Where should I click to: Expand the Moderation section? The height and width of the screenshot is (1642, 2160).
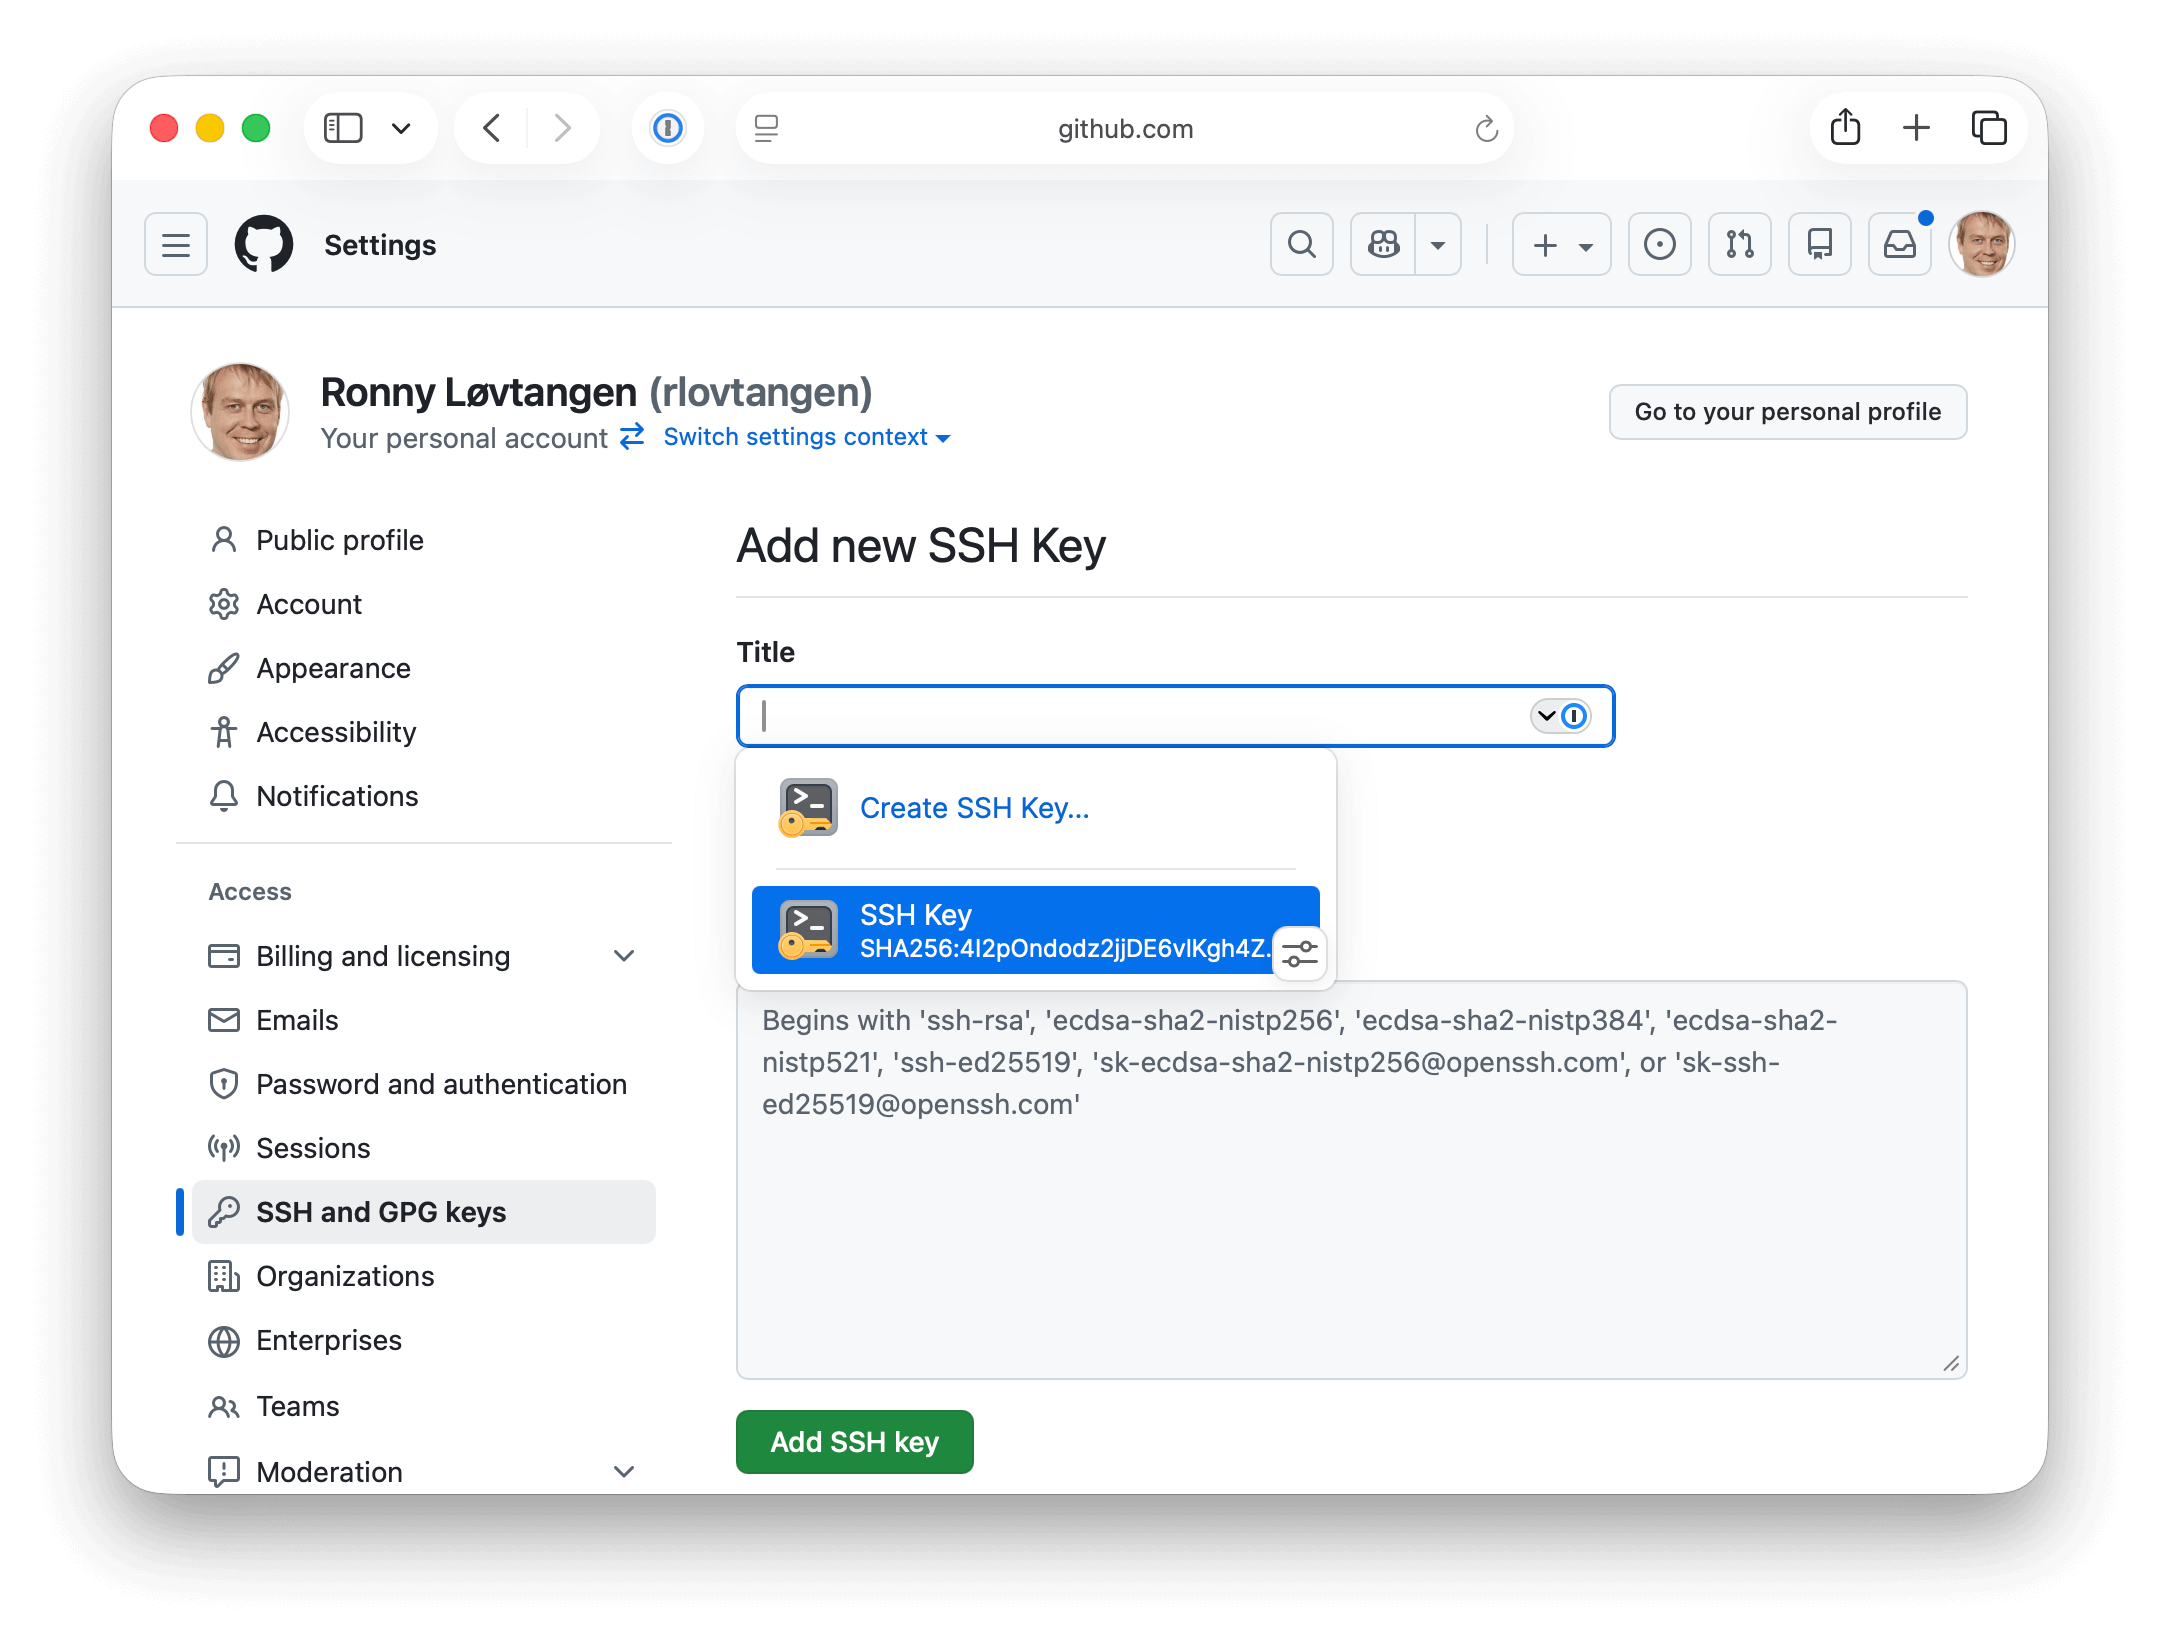624,1471
